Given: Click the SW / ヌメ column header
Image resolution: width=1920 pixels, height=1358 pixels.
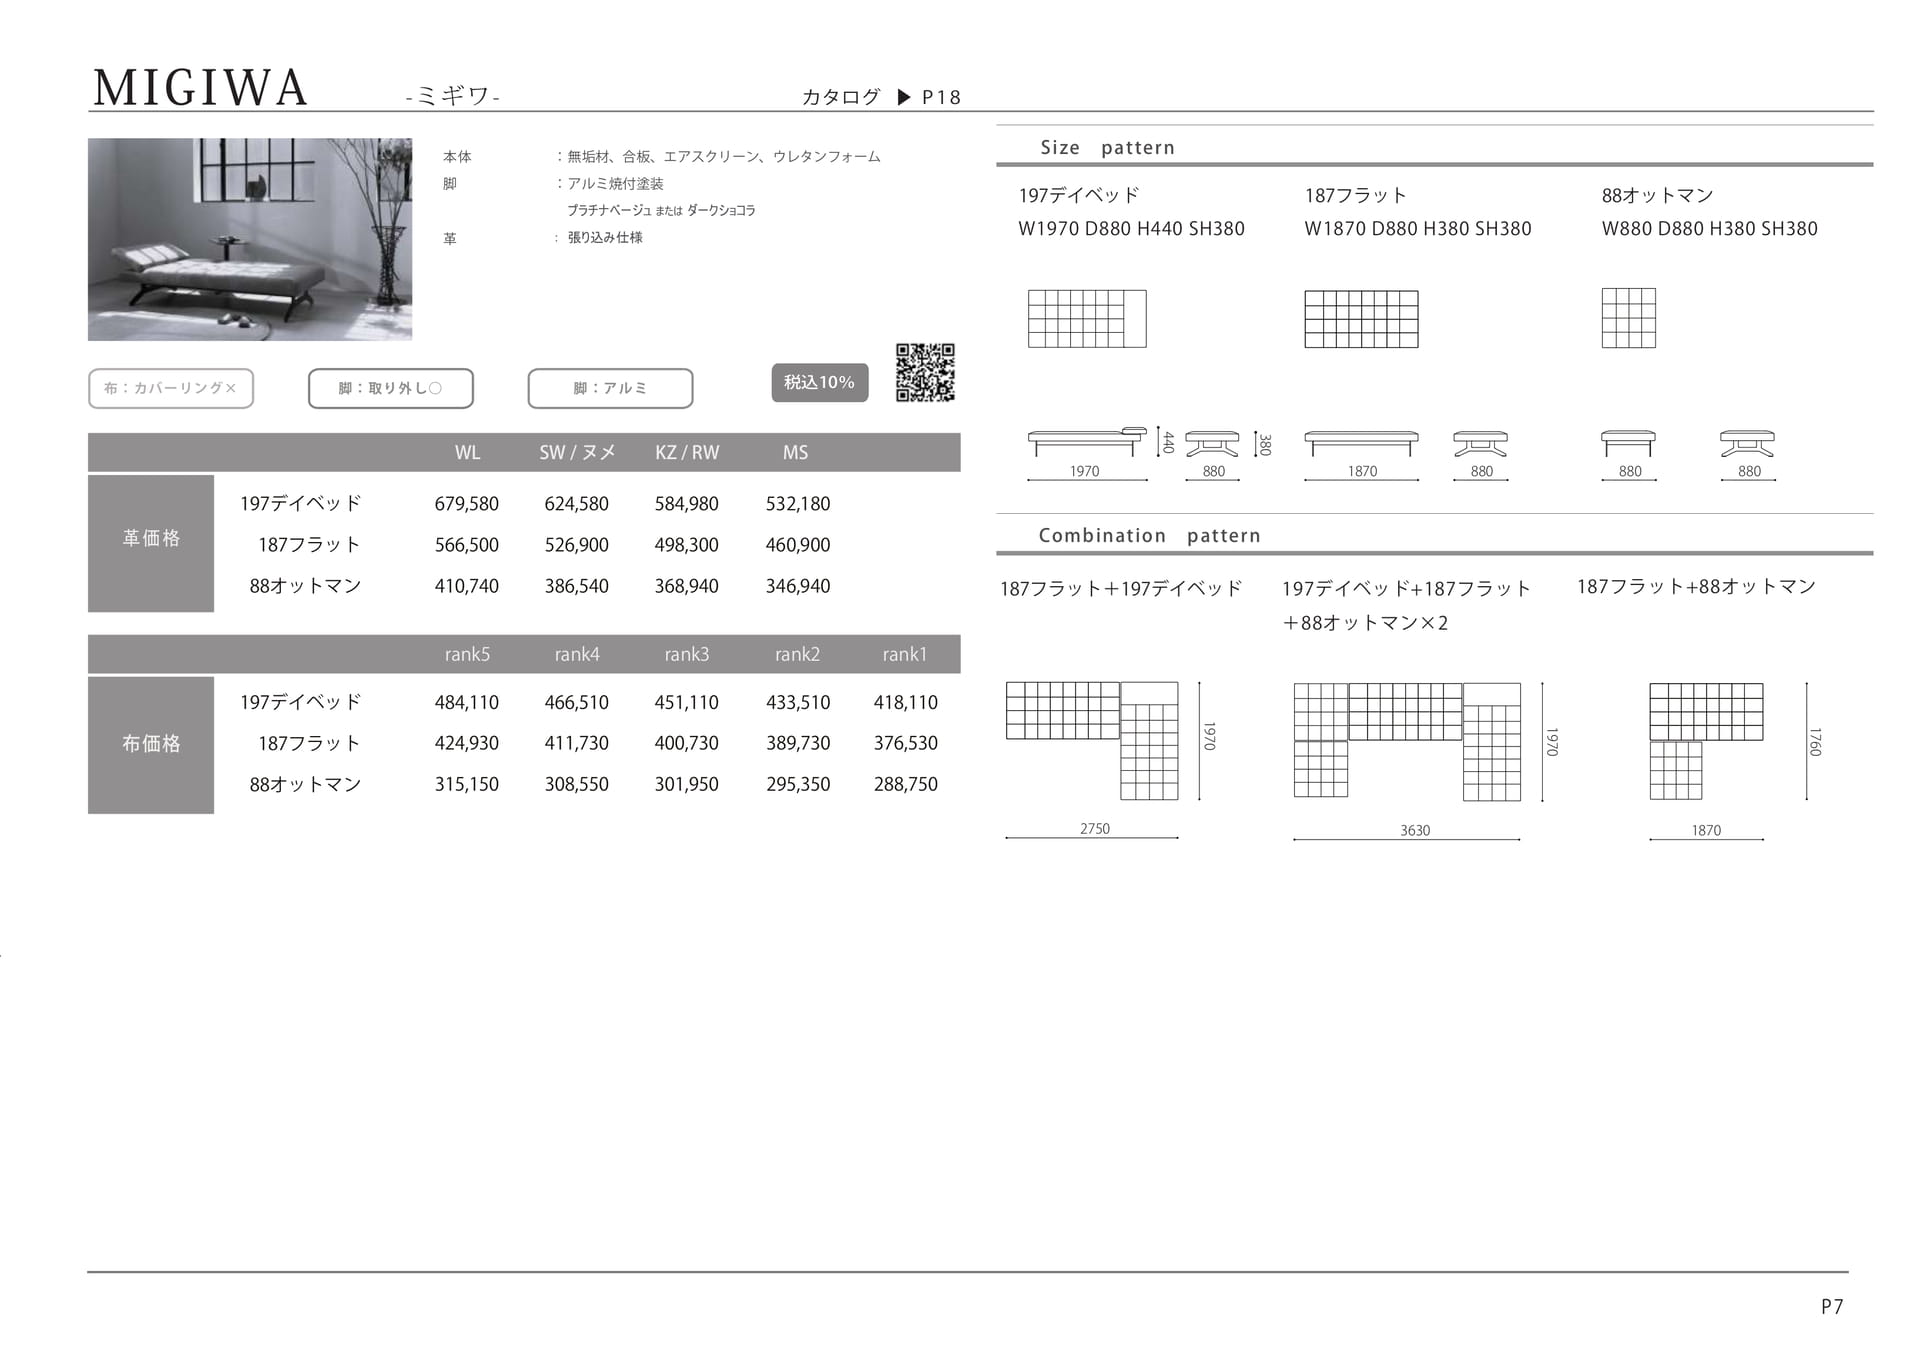Looking at the screenshot, I should pyautogui.click(x=577, y=452).
